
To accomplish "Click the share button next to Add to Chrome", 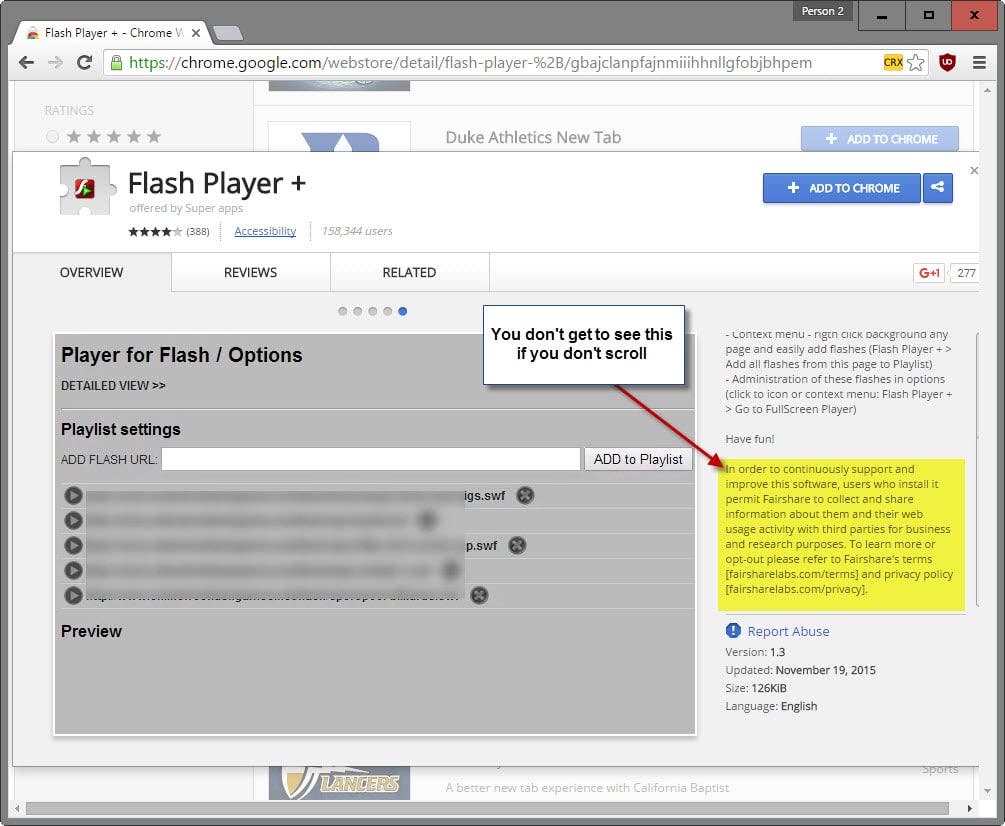I will pyautogui.click(x=938, y=188).
